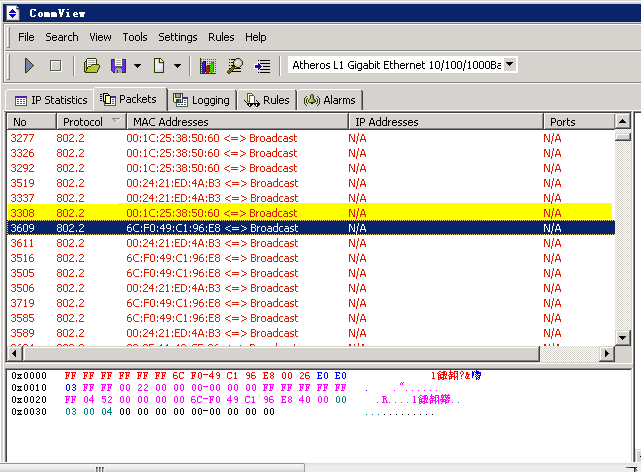This screenshot has height=472, width=641.
Task: Stop capture with the square icon
Action: tap(55, 65)
